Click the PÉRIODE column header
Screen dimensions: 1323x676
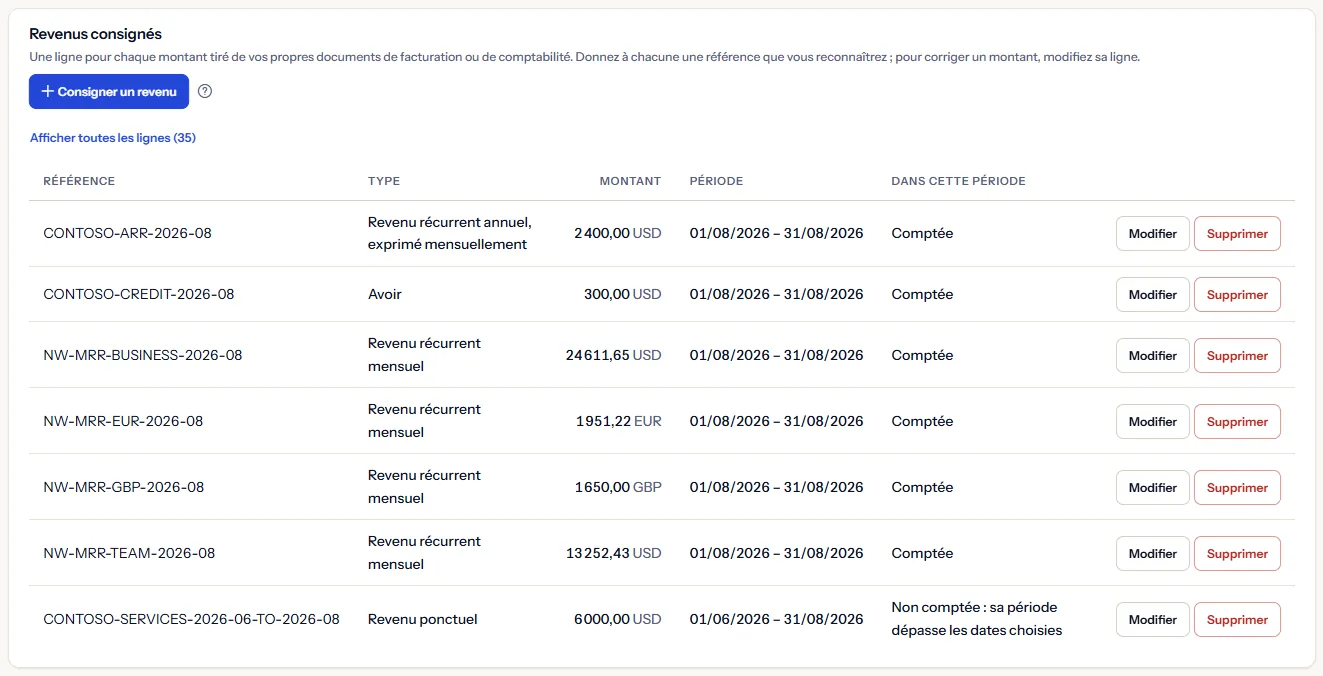[x=716, y=181]
